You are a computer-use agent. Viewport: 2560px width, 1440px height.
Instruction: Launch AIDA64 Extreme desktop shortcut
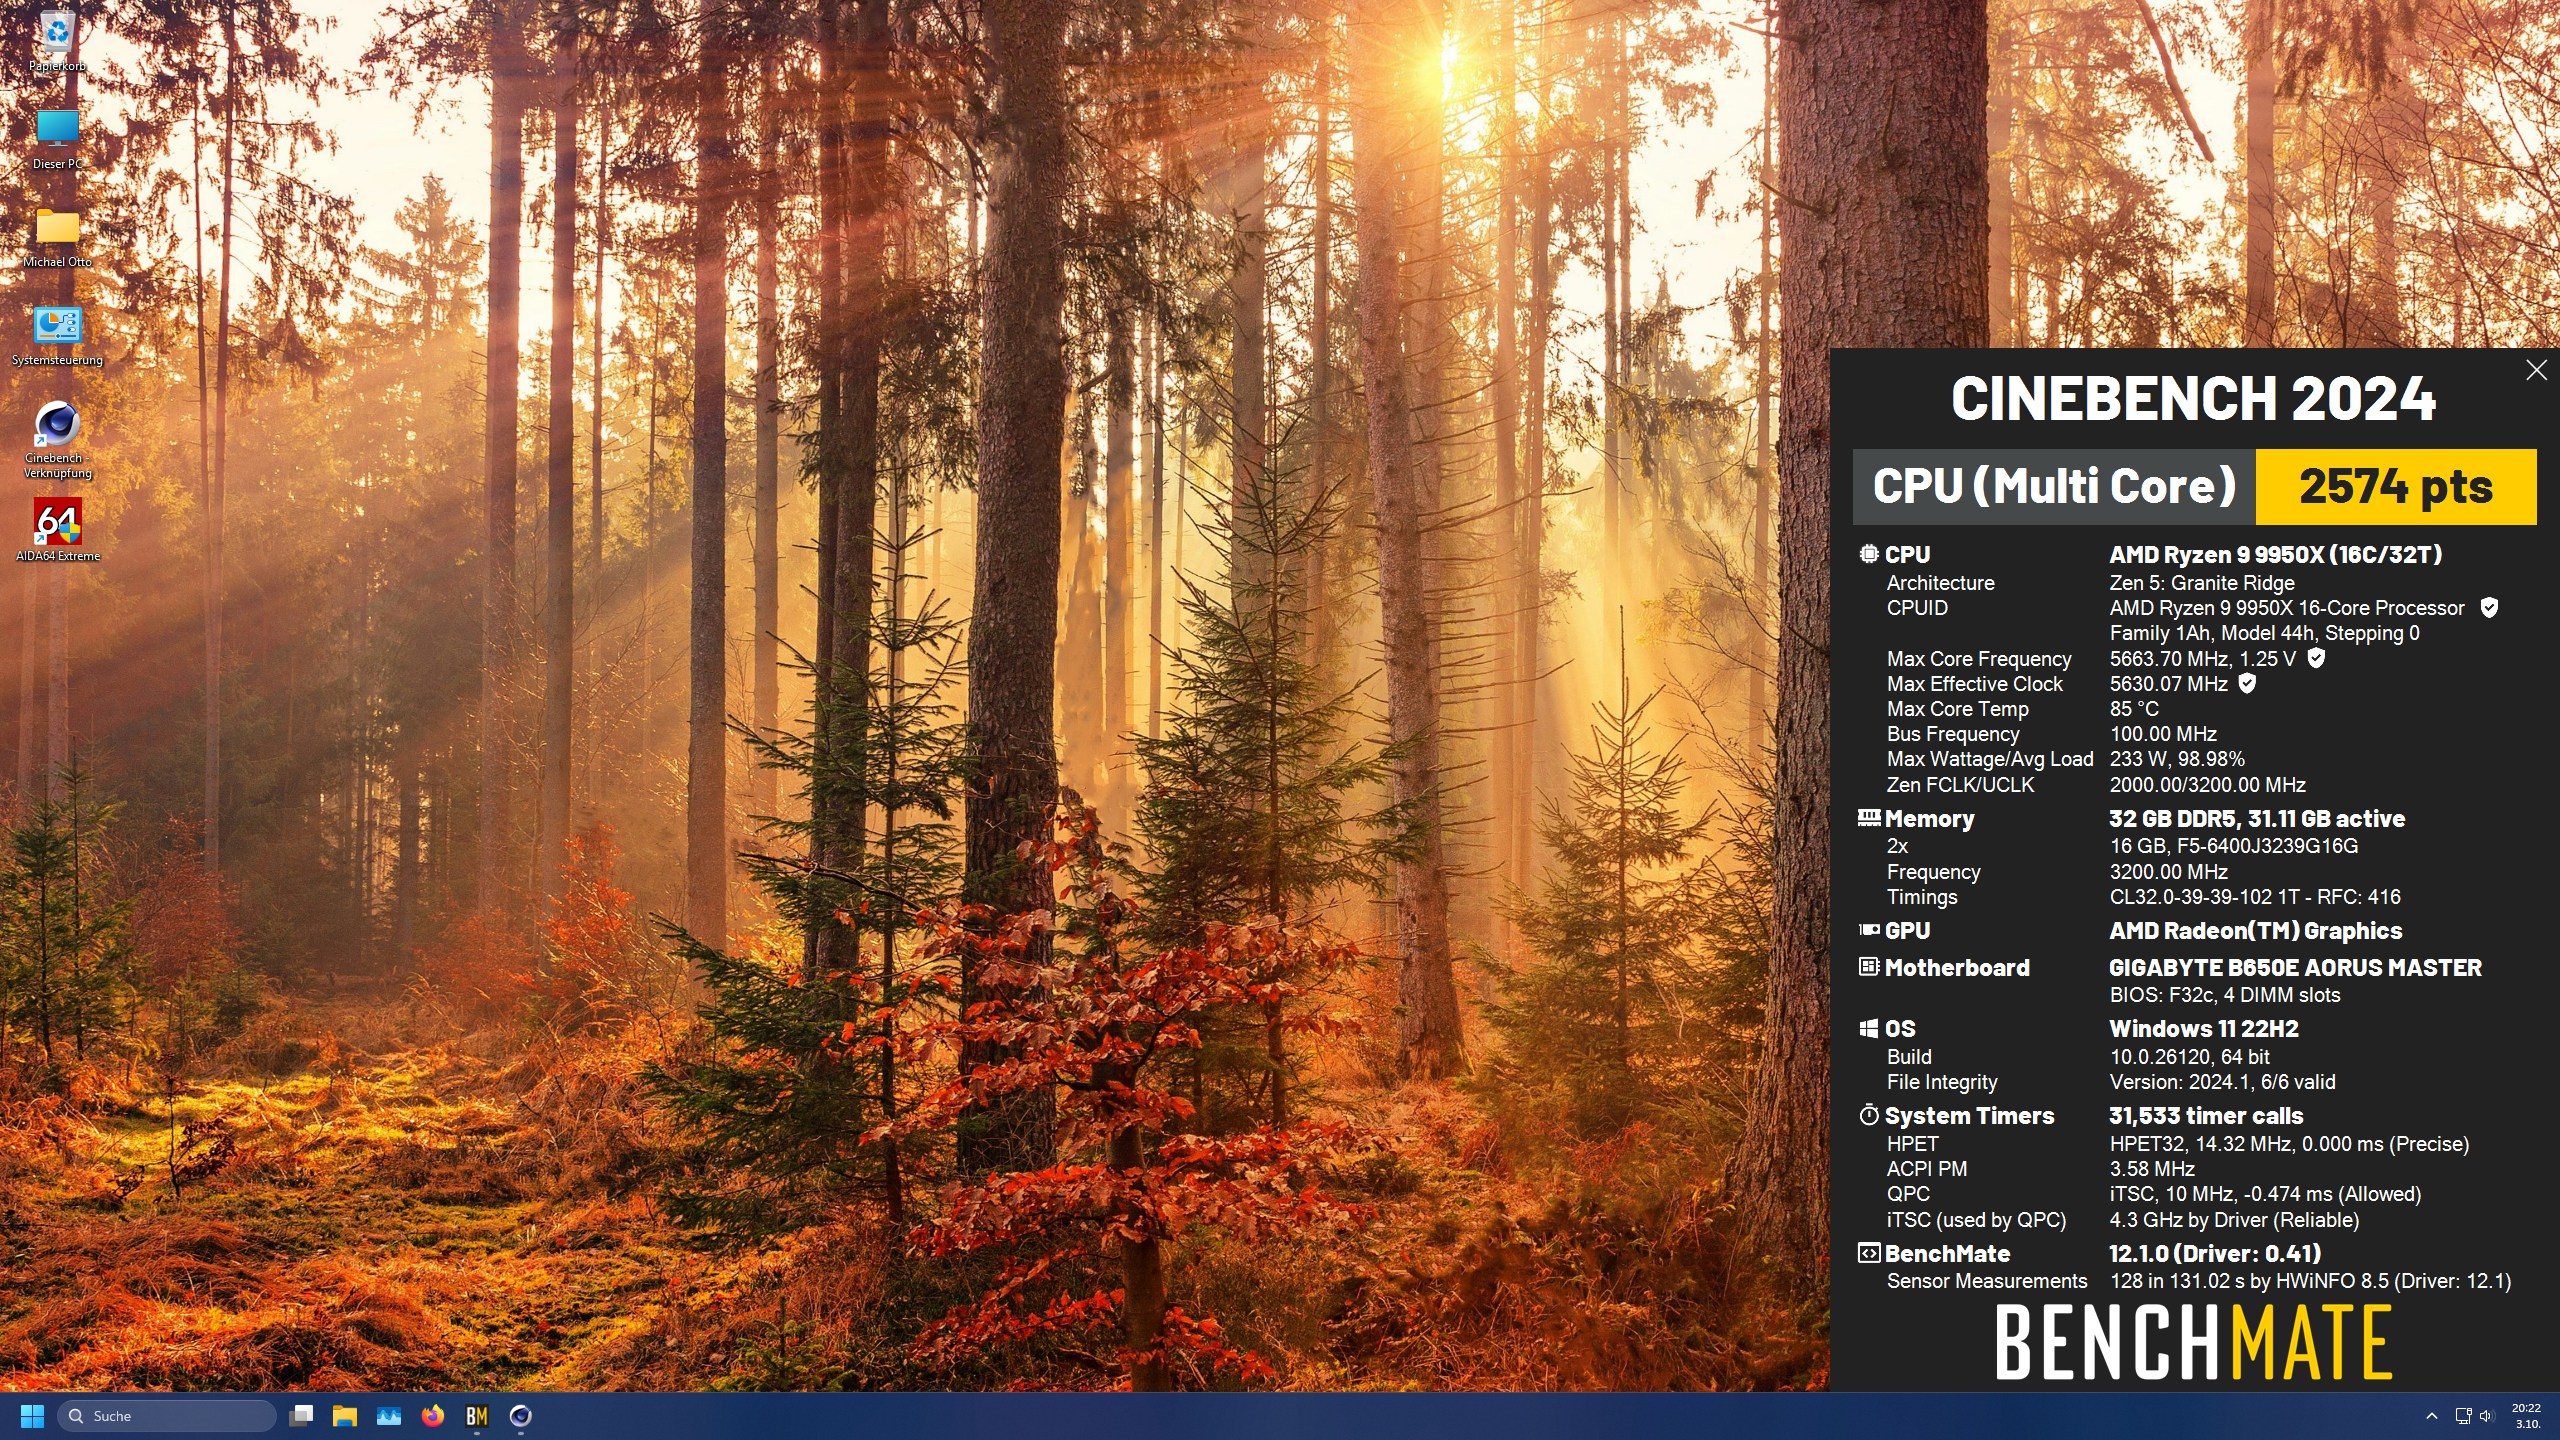[x=57, y=531]
